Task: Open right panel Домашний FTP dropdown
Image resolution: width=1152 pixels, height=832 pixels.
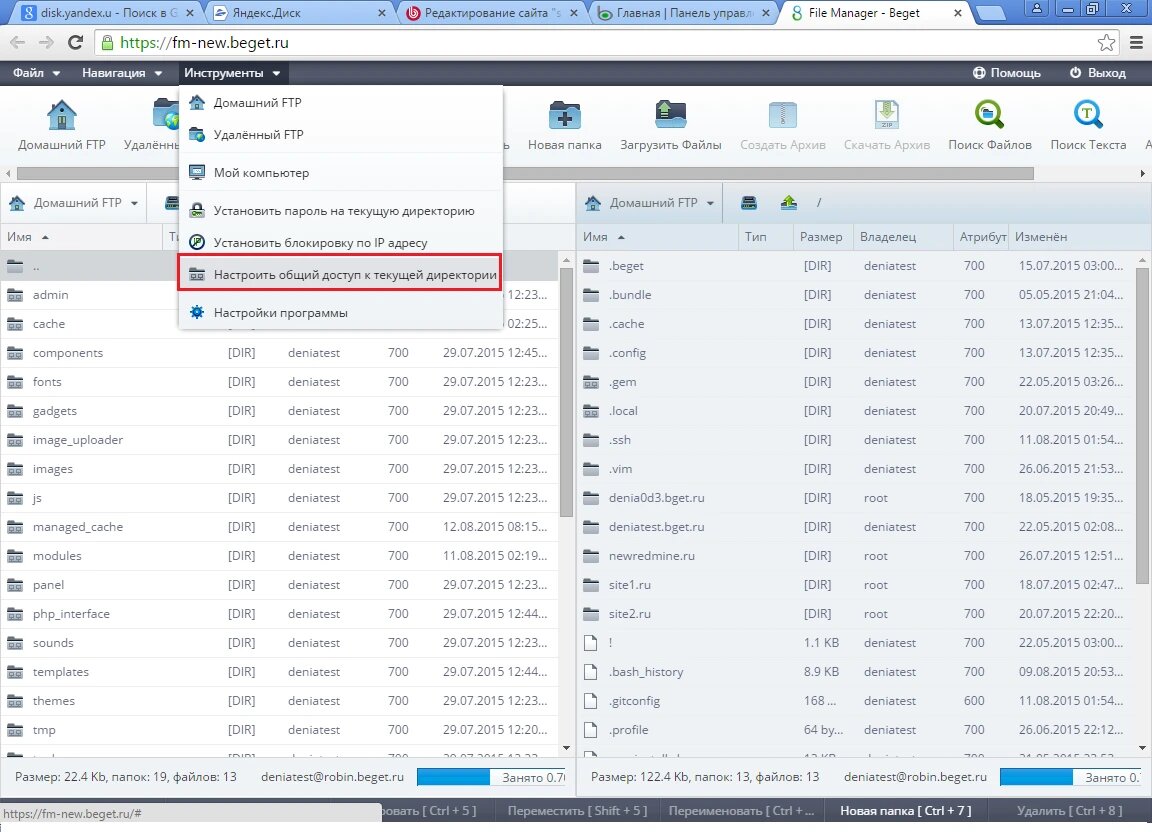Action: click(649, 202)
